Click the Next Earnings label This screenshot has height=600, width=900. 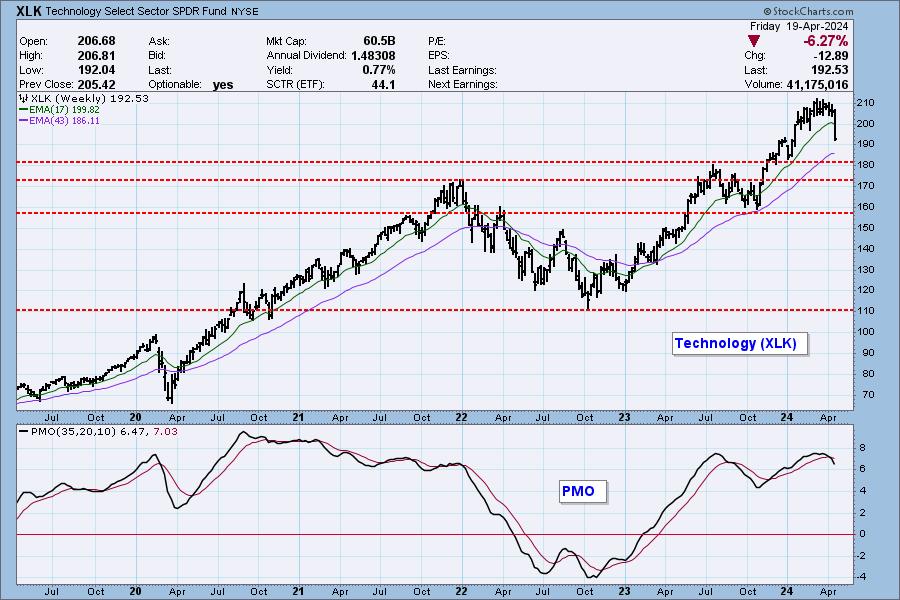tap(463, 84)
